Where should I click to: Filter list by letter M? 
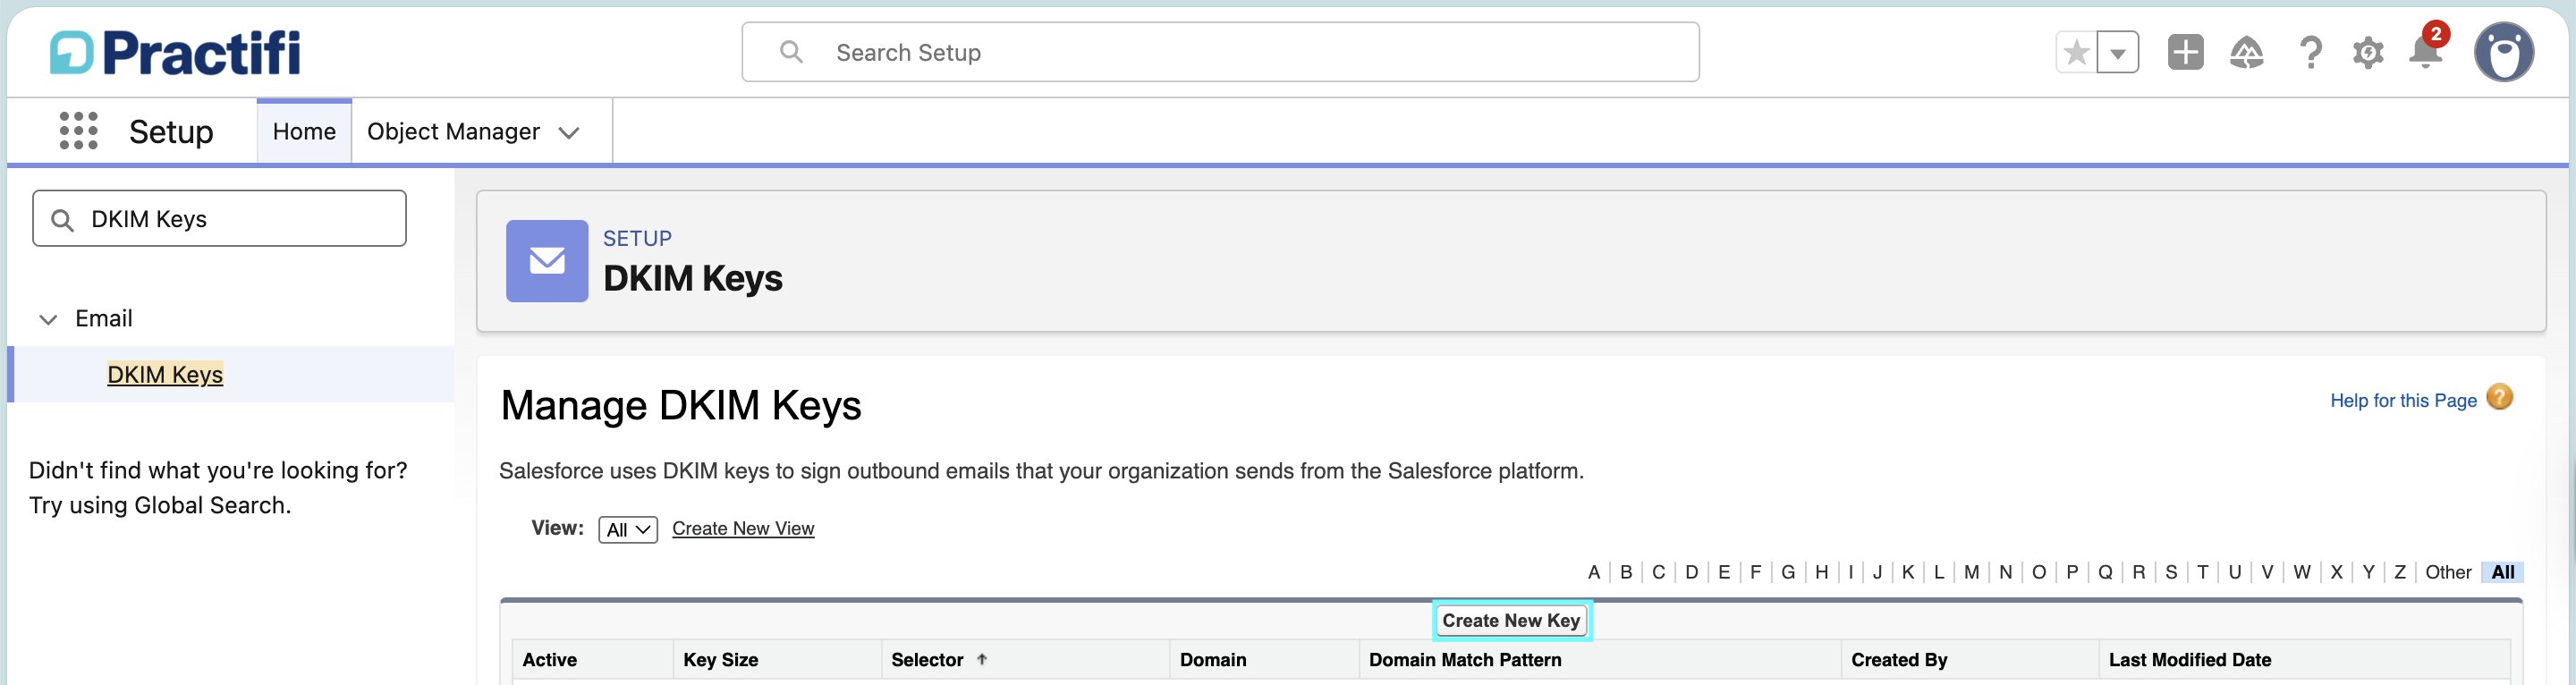click(1971, 572)
